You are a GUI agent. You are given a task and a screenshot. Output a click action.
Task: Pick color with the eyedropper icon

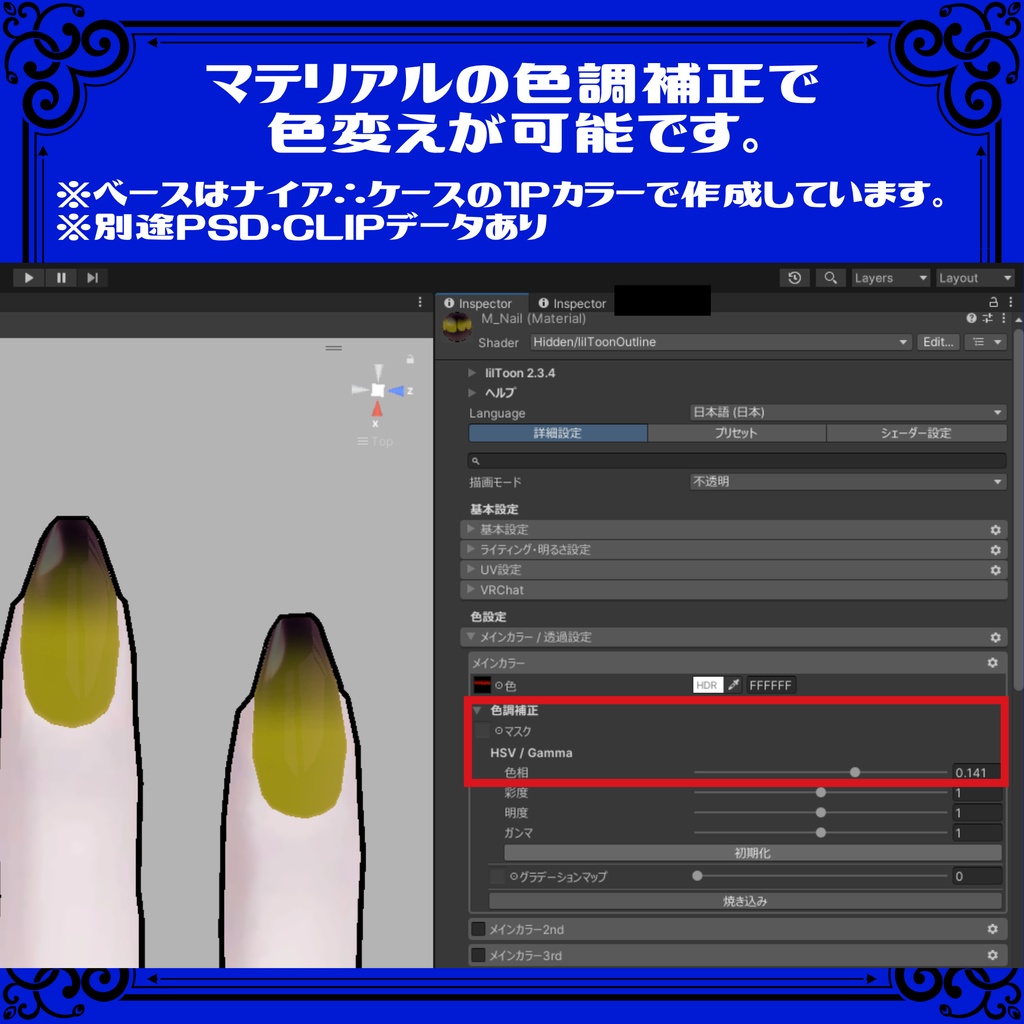tap(734, 685)
